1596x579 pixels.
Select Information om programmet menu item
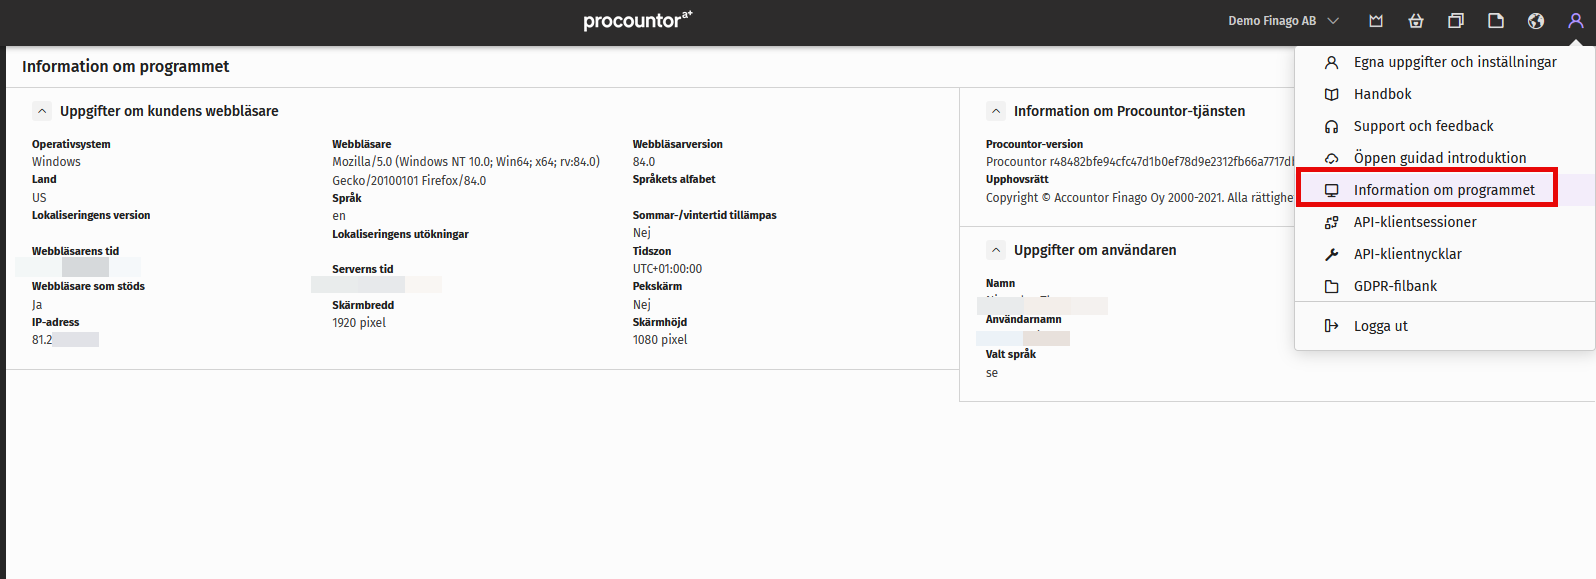1445,190
